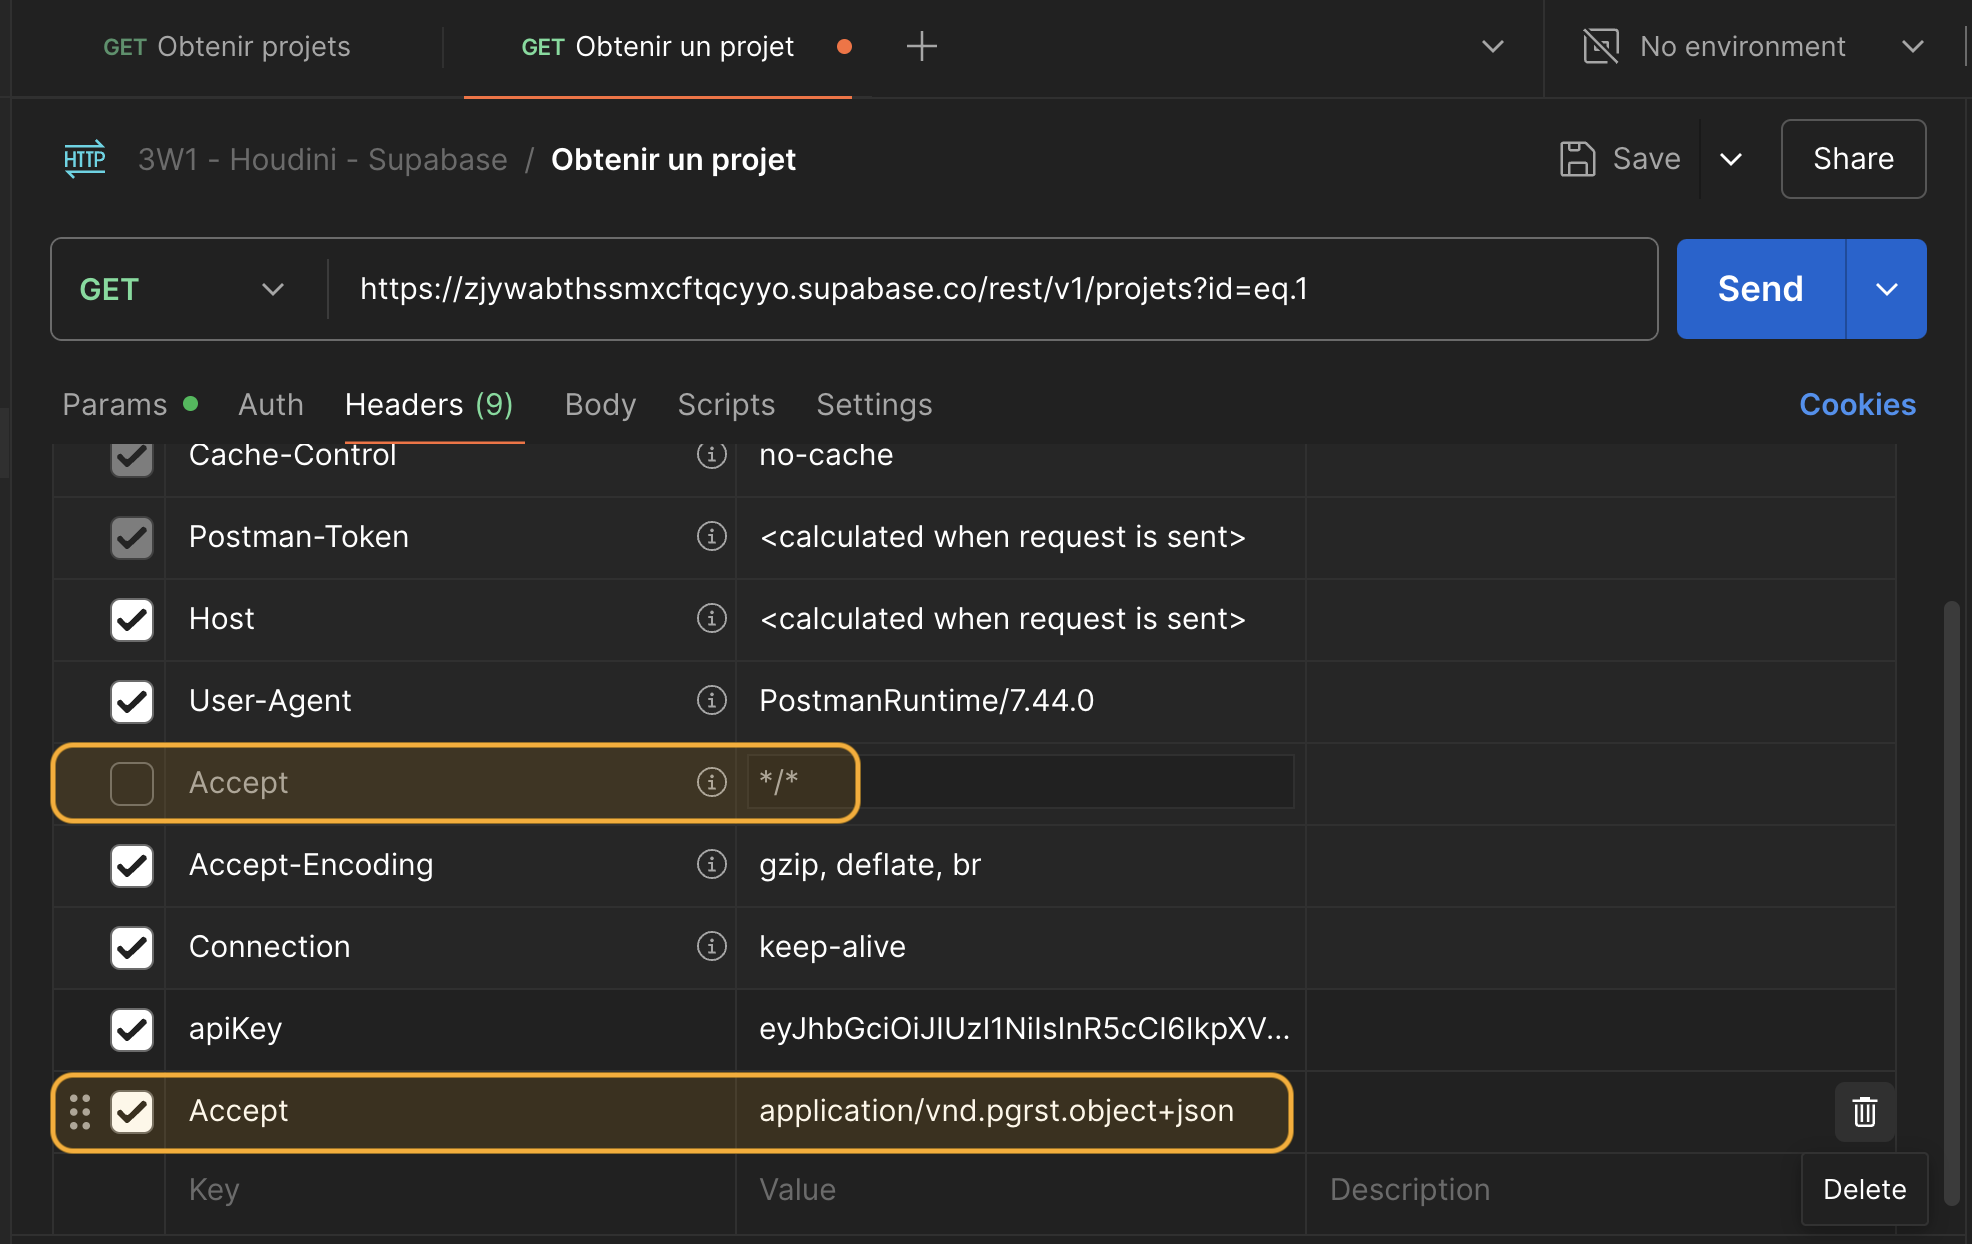
Task: Toggle the Postman-Token header checkbox
Action: point(131,537)
